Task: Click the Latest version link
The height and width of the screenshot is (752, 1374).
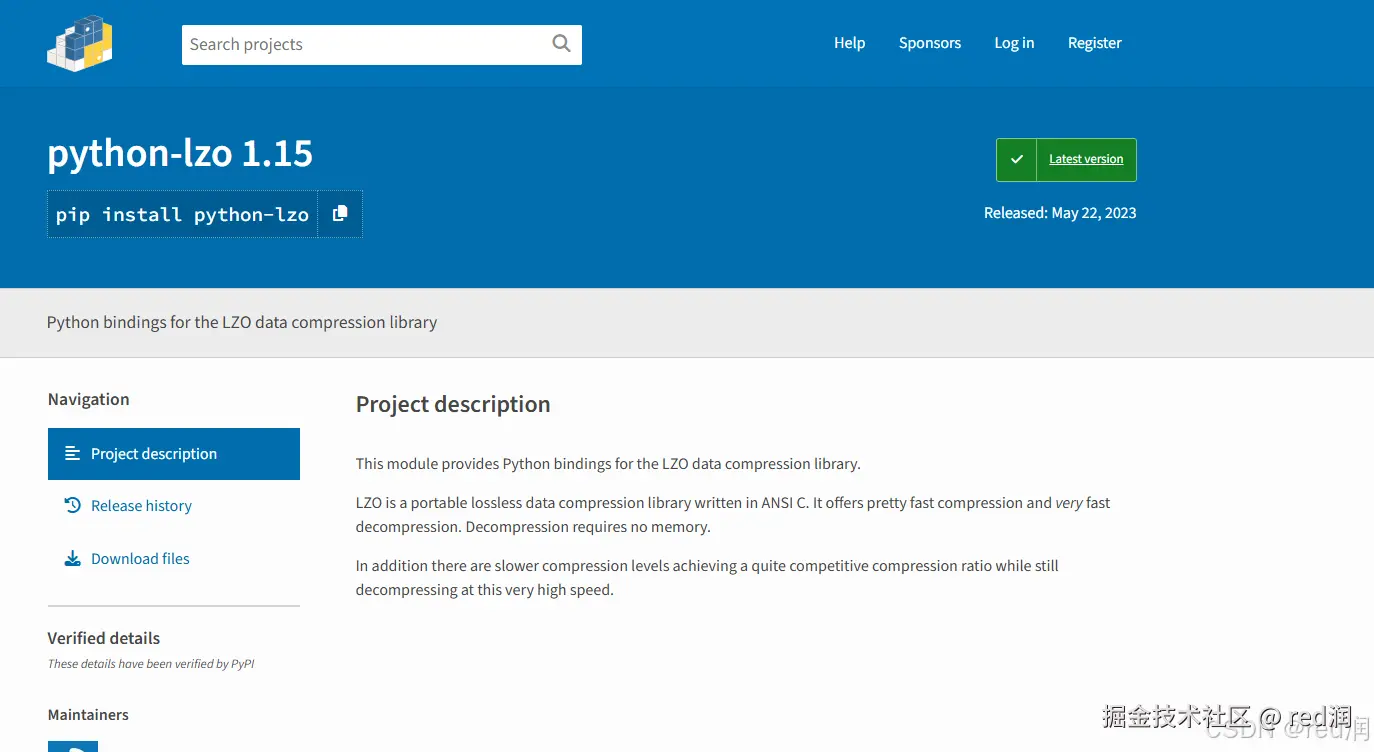Action: (1086, 159)
